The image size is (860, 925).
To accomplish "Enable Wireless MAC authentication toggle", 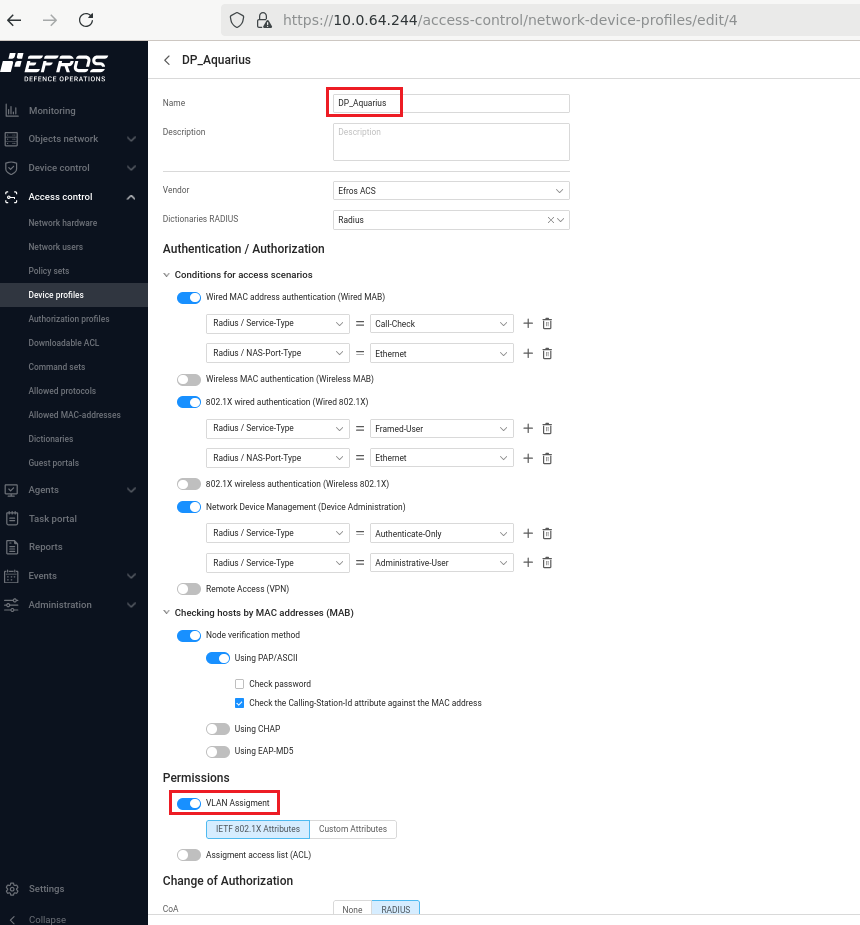I will click(189, 379).
